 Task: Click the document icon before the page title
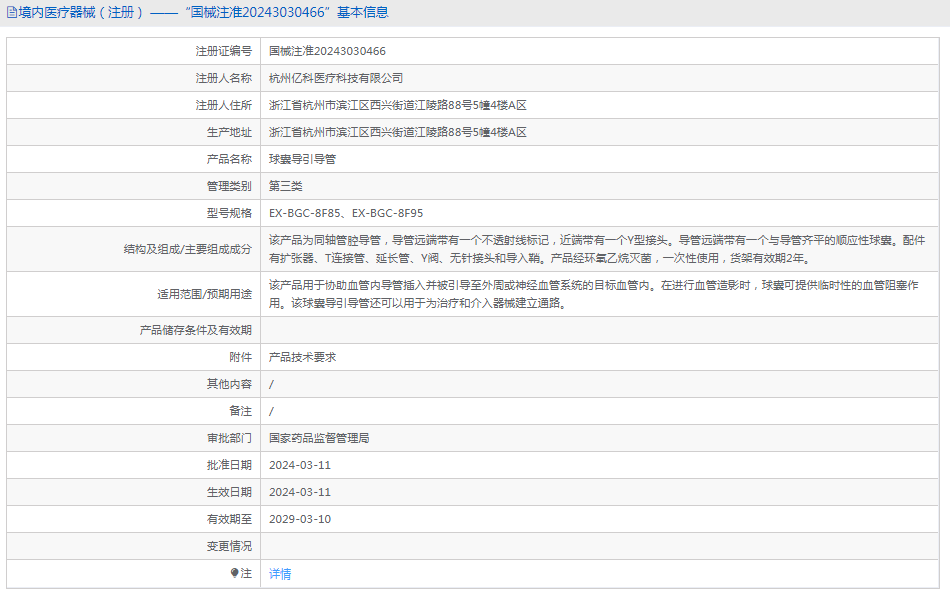[x=12, y=12]
